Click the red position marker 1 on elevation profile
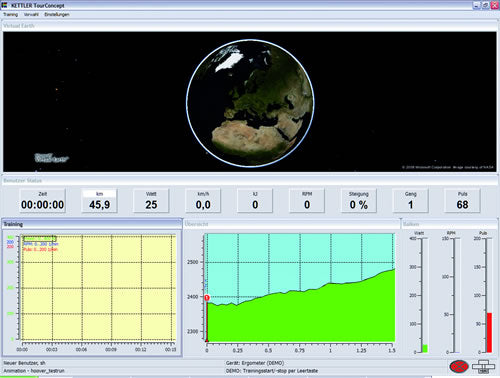The height and width of the screenshot is (378, 500). pyautogui.click(x=207, y=298)
